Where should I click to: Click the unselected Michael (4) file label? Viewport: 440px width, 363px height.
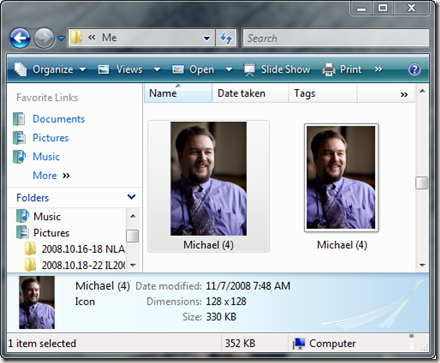coord(342,245)
